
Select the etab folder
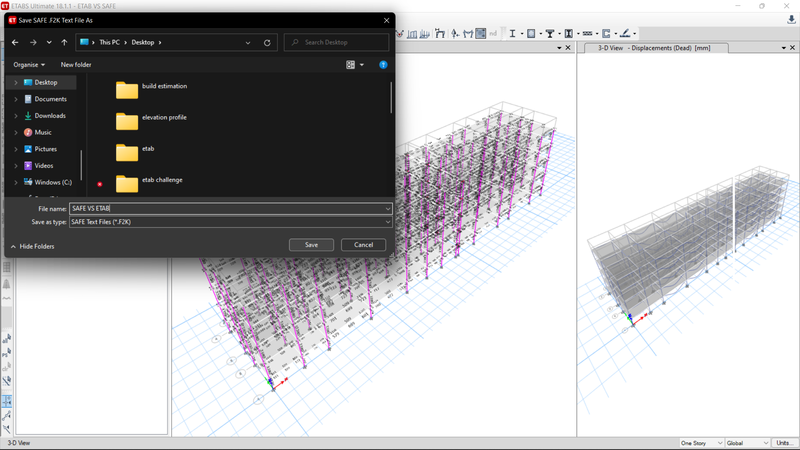tap(135, 152)
